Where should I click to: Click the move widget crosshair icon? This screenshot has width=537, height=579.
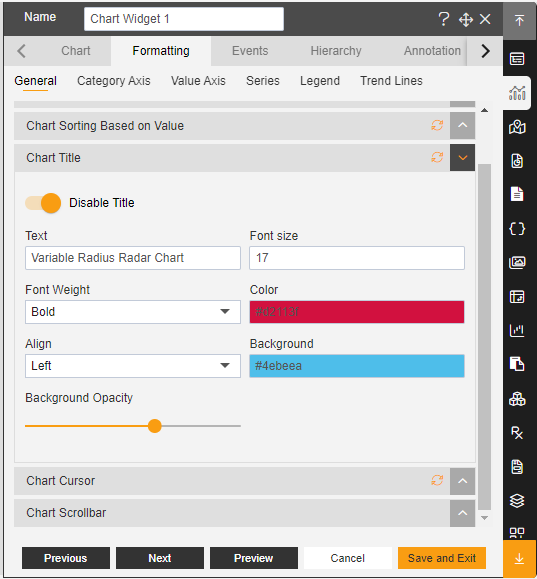466,20
